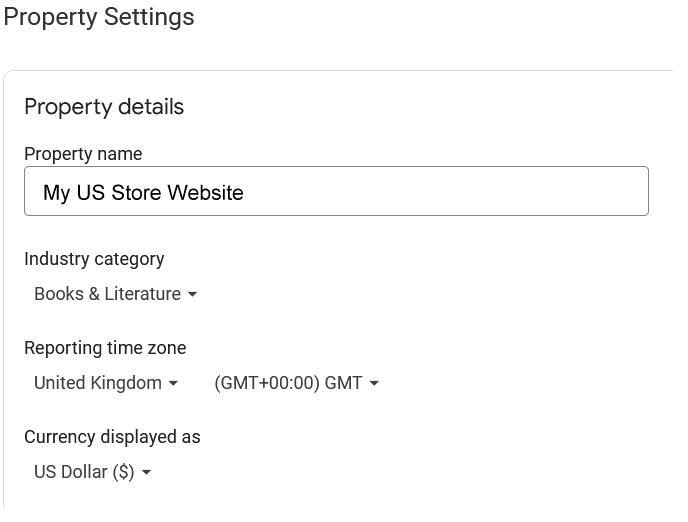Click the Property details section title
Viewport: 688px width, 522px height.
(104, 107)
